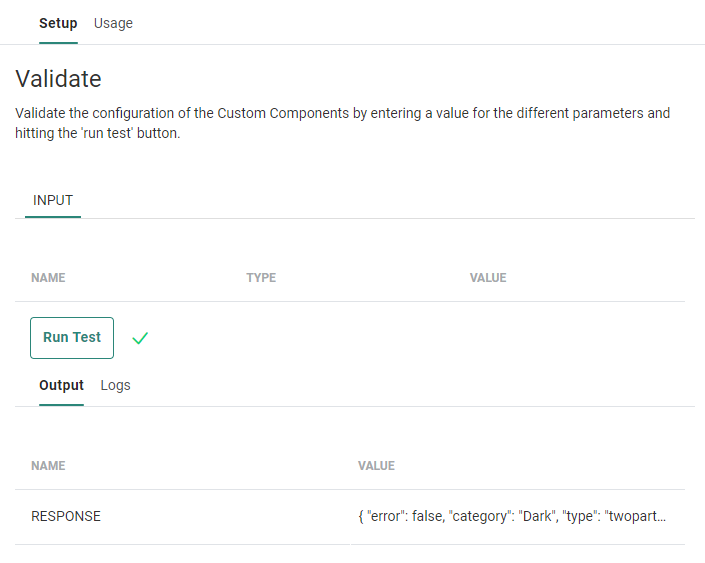
Task: Switch to the Setup tab
Action: click(58, 23)
